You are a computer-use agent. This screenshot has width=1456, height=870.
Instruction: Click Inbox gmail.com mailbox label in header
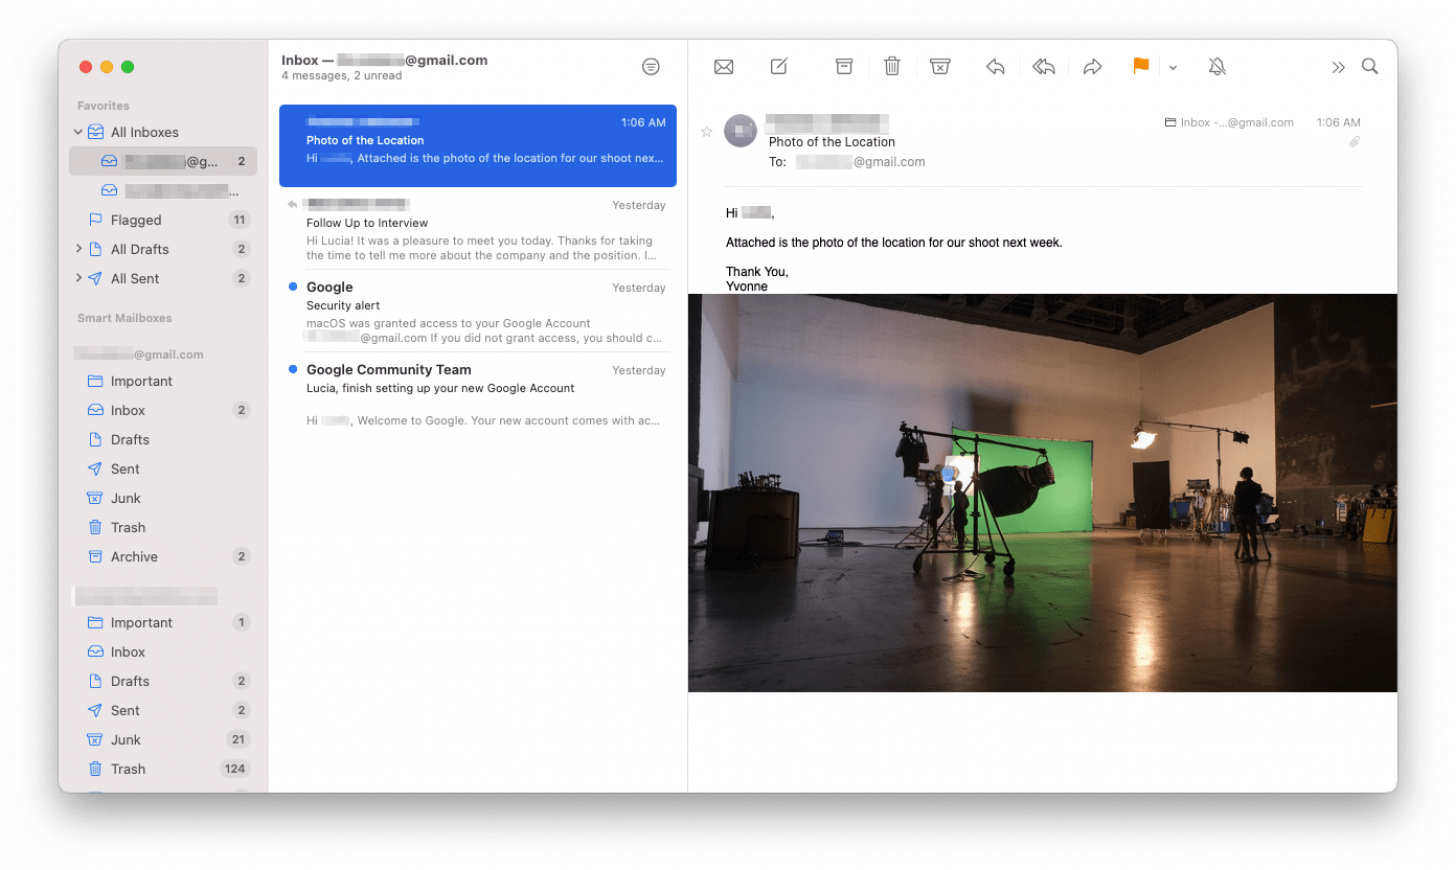coord(1229,123)
